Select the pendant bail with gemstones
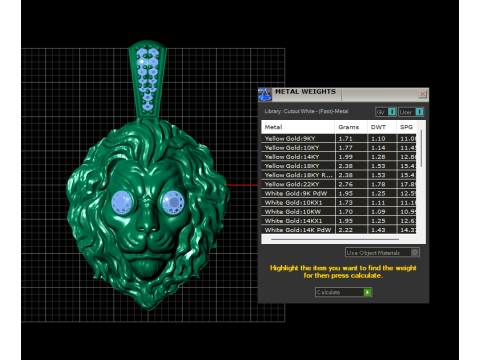 148,79
